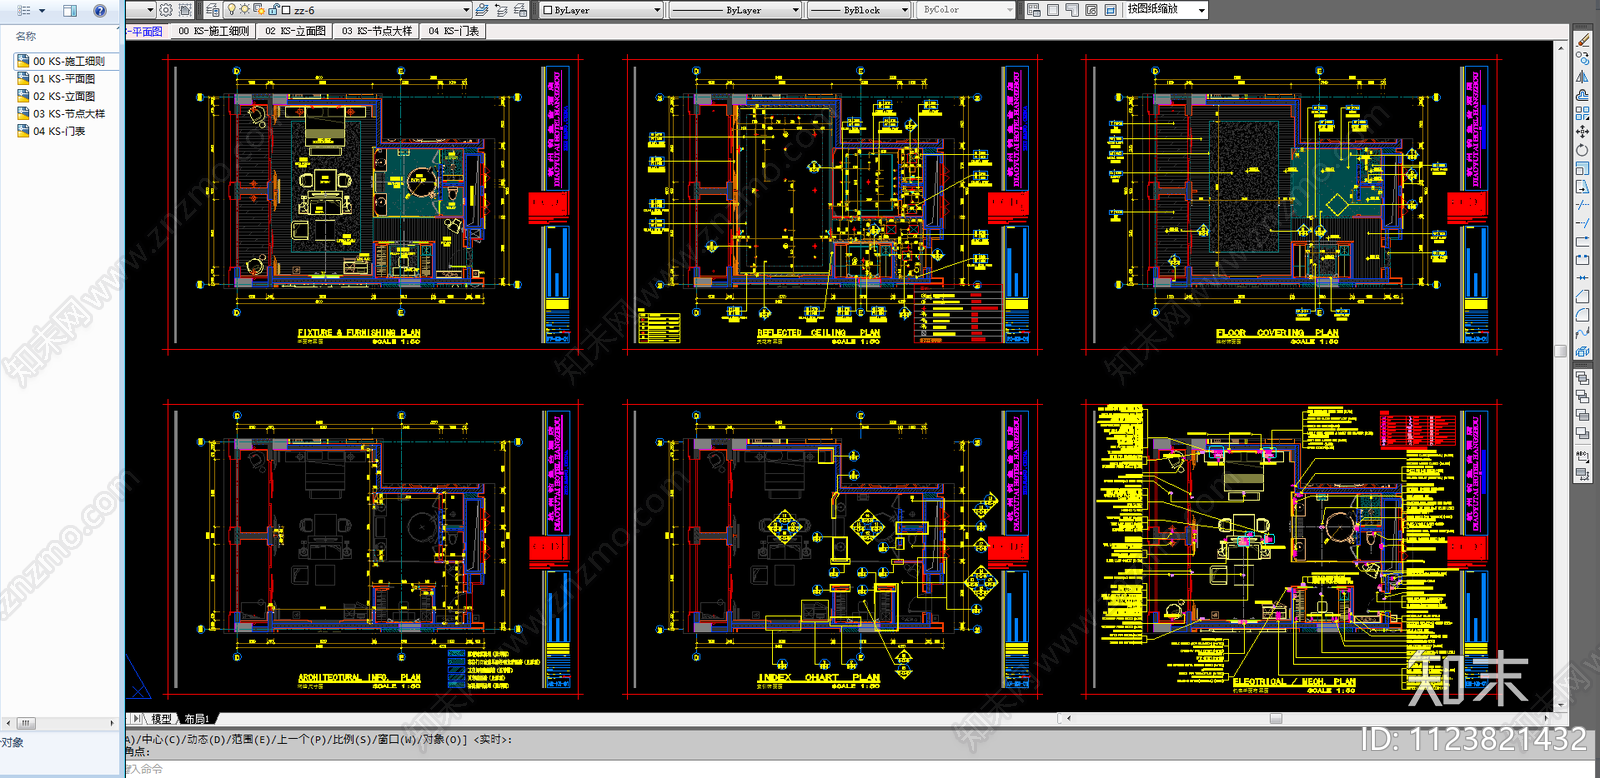Screen dimensions: 1600x778
Task: Switch to the 布局1 layout tab
Action: pos(196,719)
